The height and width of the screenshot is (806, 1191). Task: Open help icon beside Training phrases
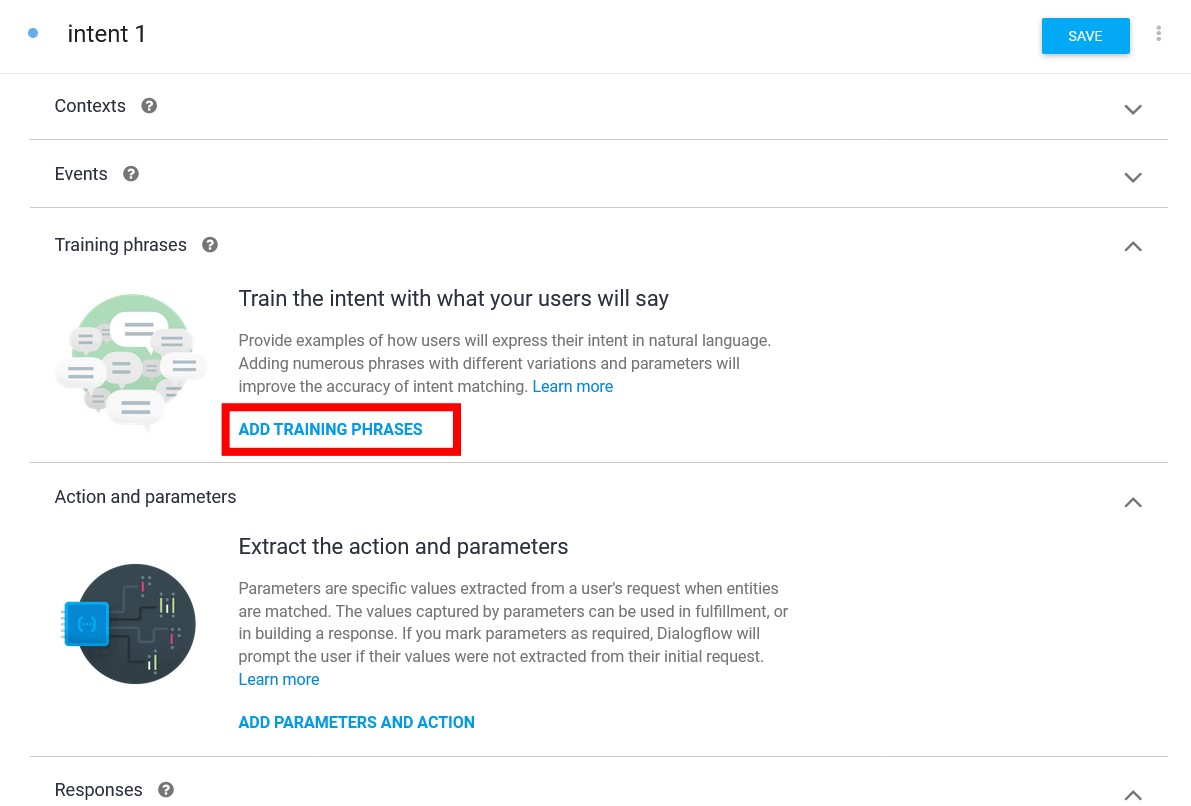tap(210, 245)
